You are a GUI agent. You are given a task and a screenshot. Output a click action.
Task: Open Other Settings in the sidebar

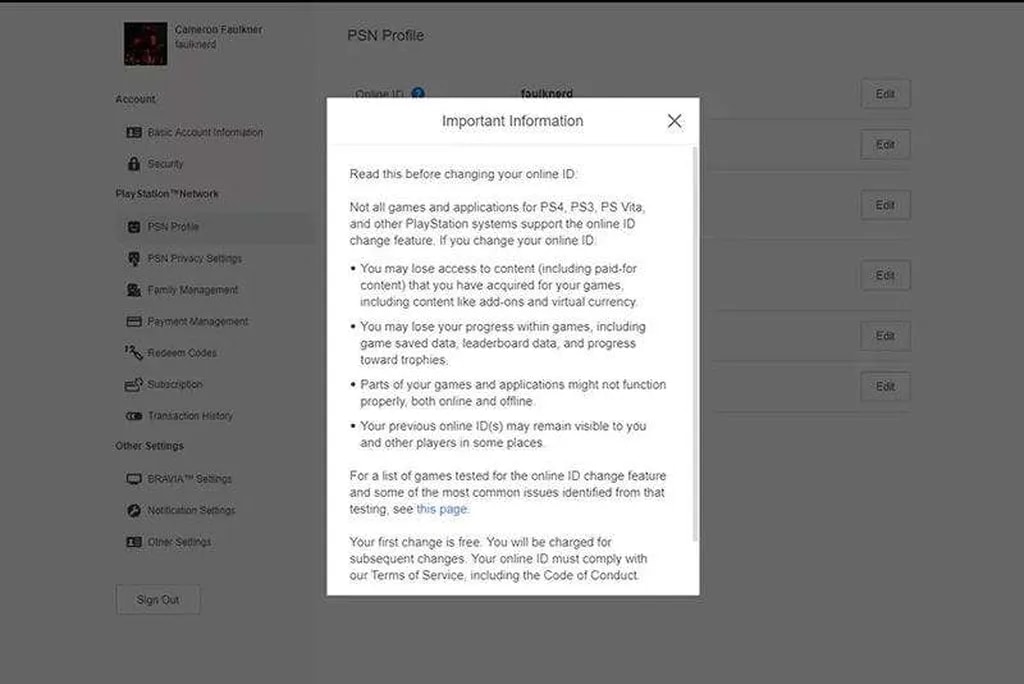[x=179, y=542]
